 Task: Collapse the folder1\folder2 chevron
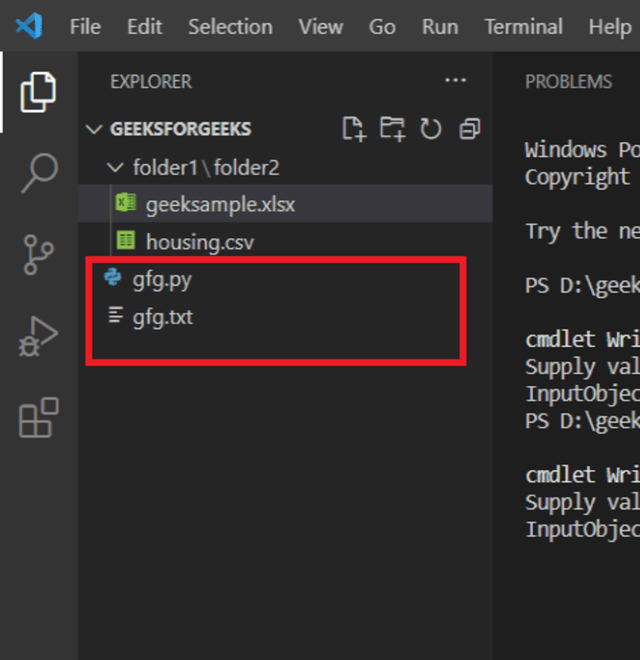pyautogui.click(x=115, y=168)
